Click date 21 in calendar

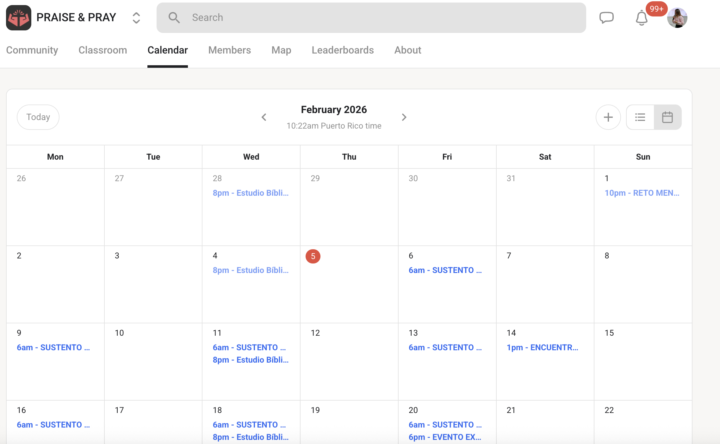click(x=511, y=410)
